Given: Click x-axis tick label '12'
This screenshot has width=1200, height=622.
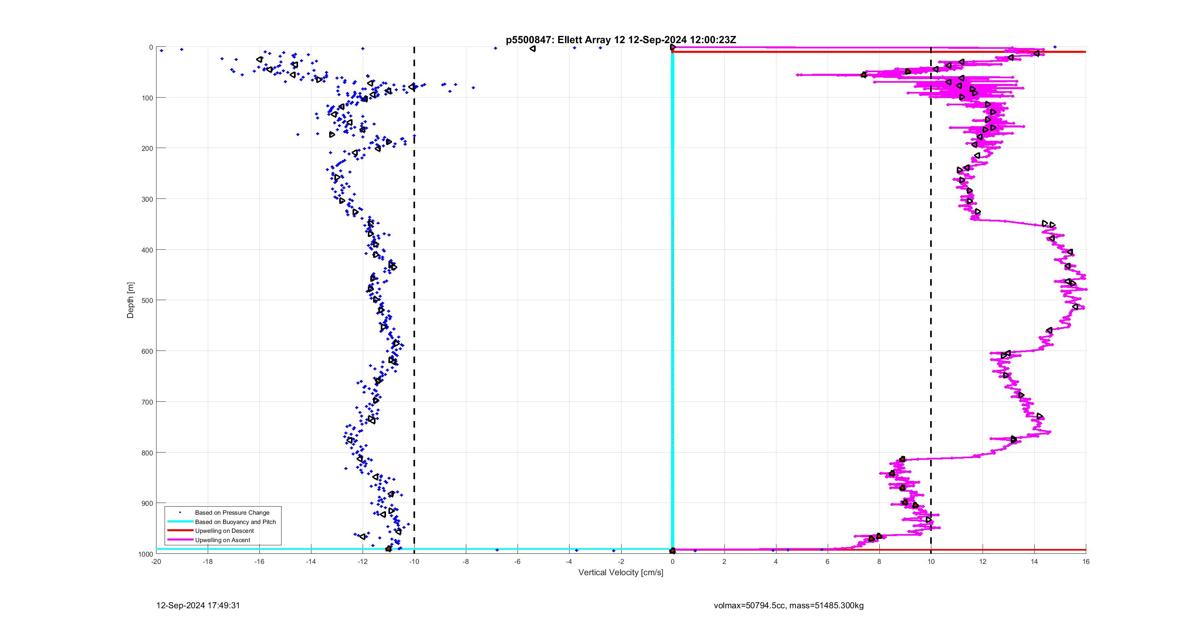Looking at the screenshot, I should tap(983, 561).
